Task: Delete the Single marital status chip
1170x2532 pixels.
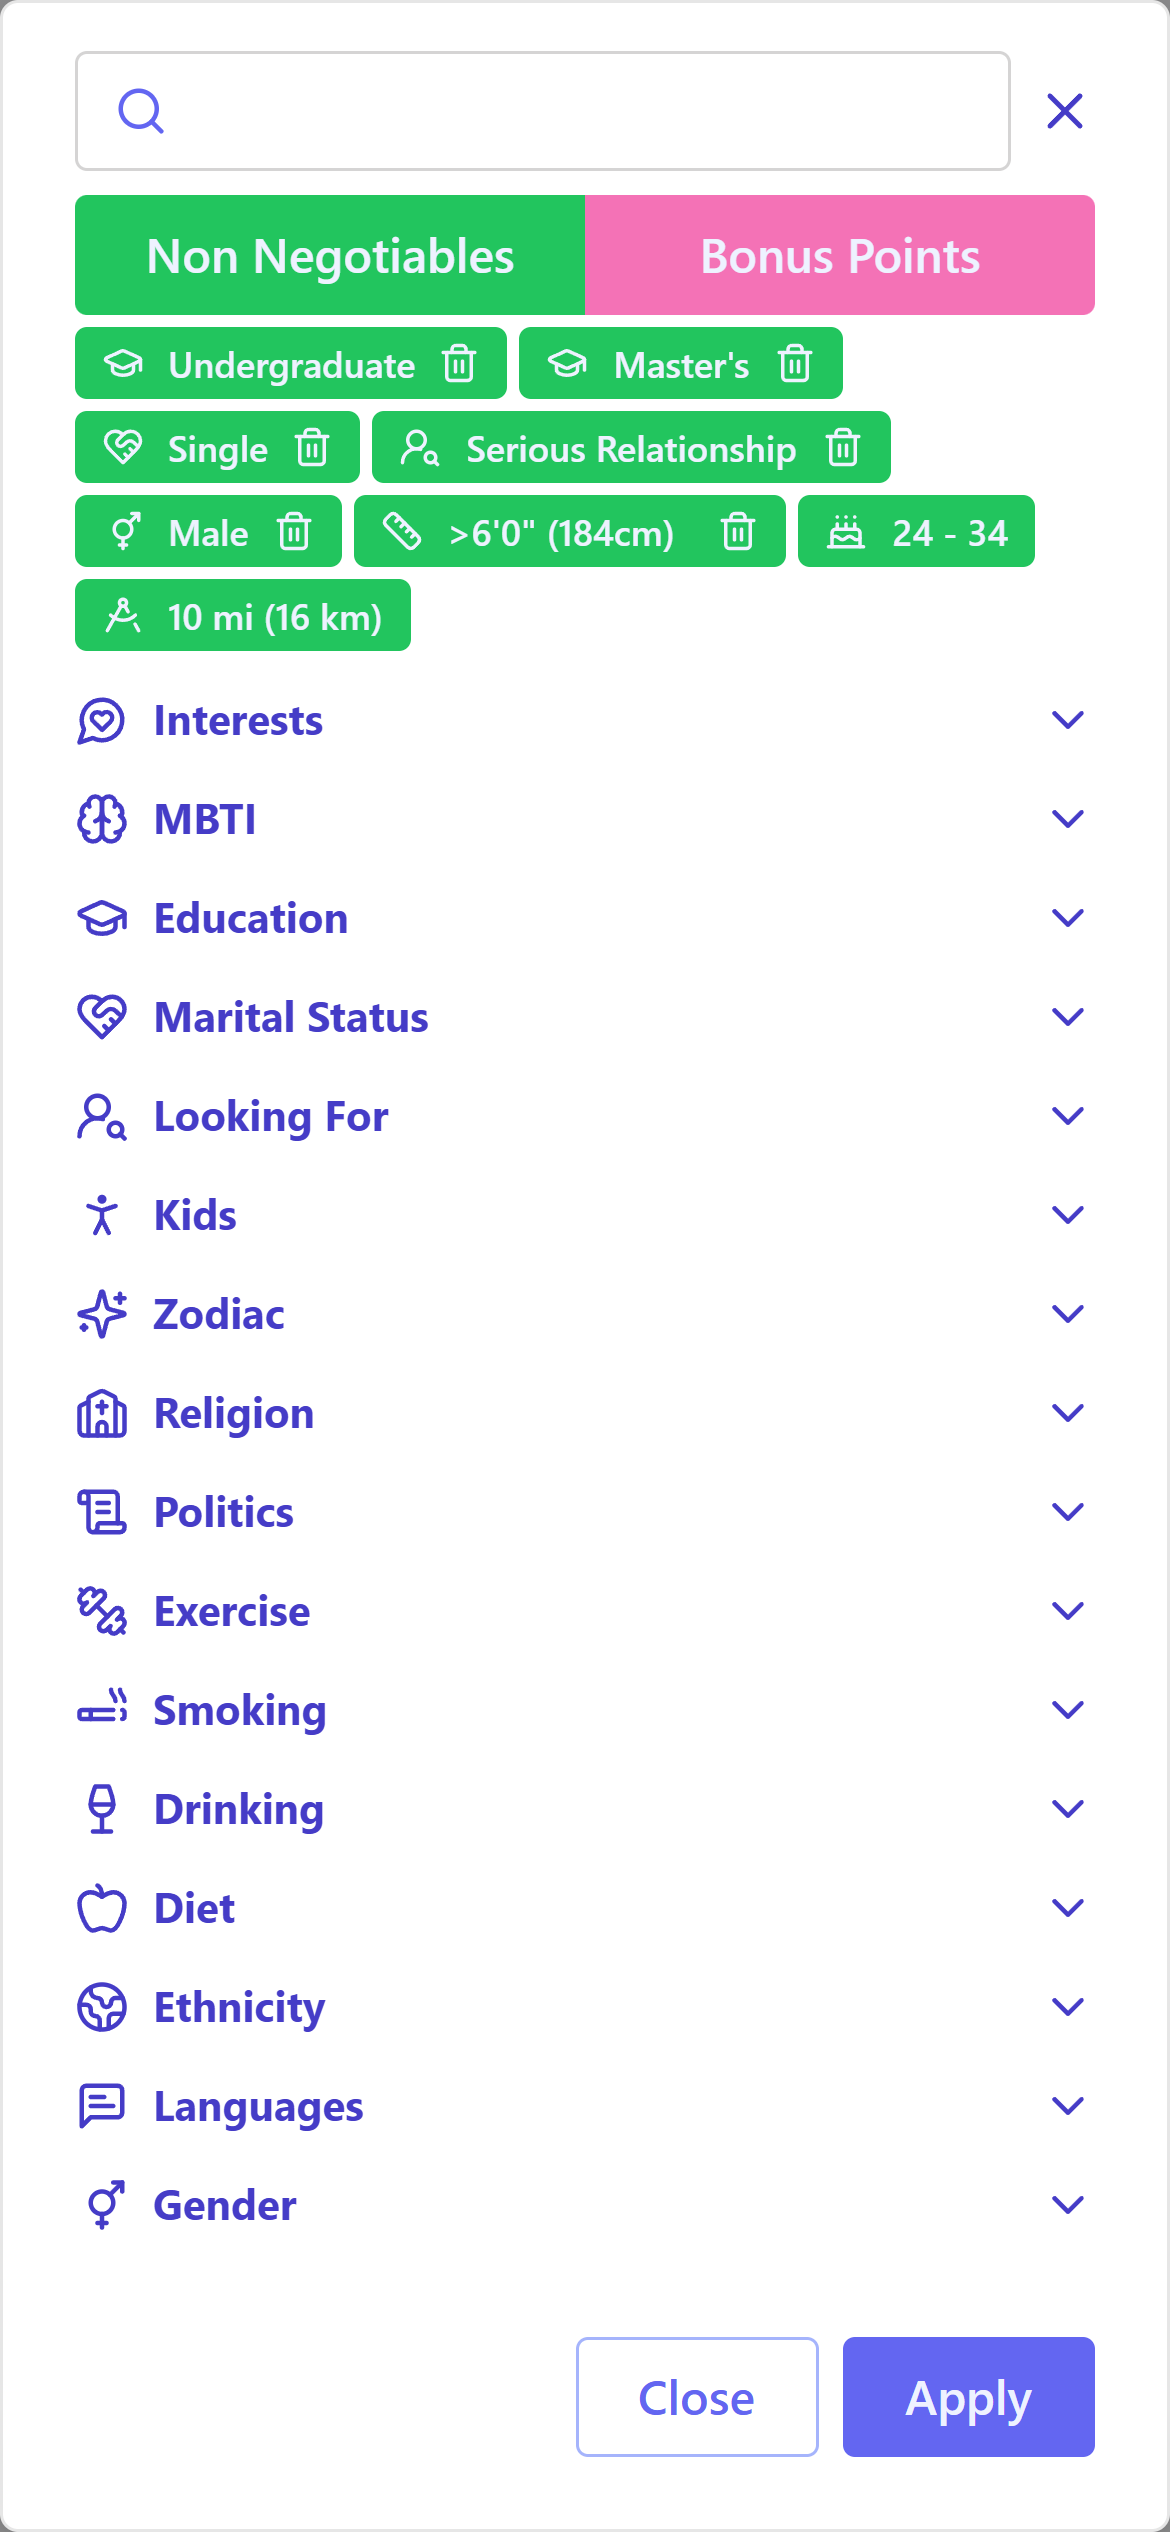Action: (x=312, y=448)
